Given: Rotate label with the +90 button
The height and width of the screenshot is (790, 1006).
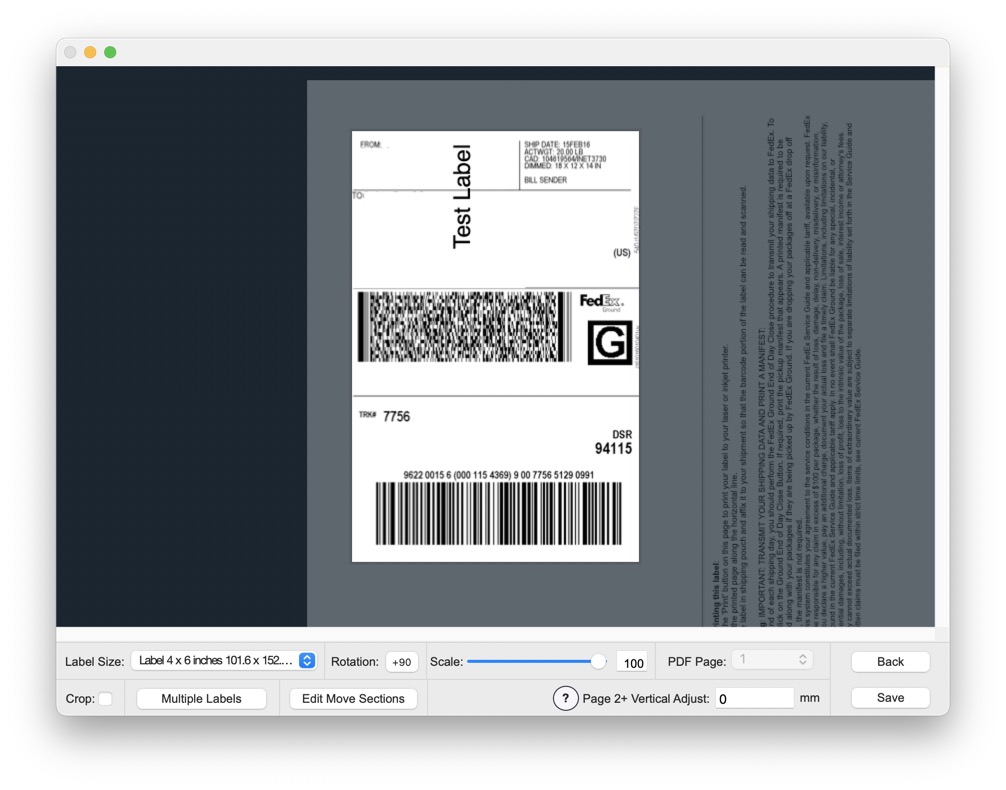Looking at the screenshot, I should pos(402,662).
